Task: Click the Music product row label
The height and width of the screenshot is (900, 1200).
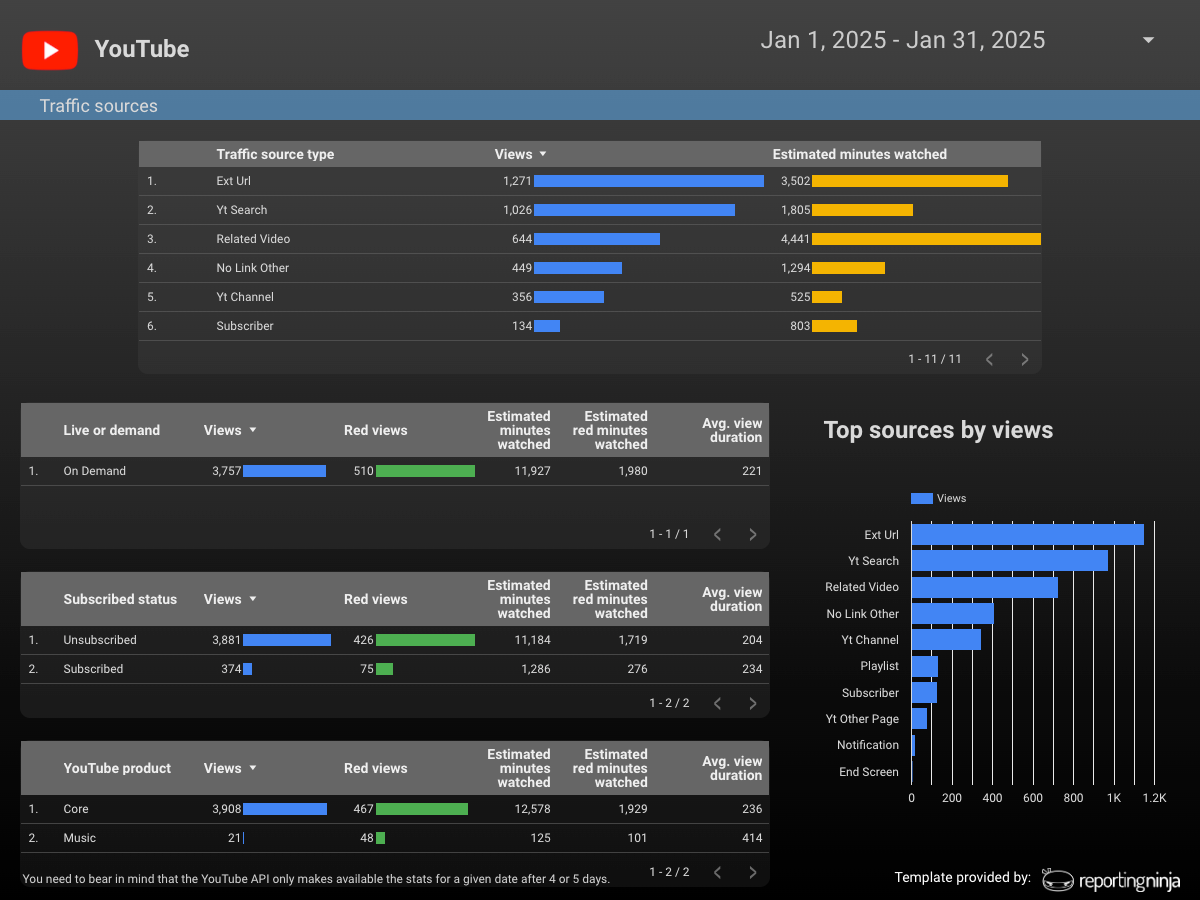Action: pyautogui.click(x=80, y=838)
